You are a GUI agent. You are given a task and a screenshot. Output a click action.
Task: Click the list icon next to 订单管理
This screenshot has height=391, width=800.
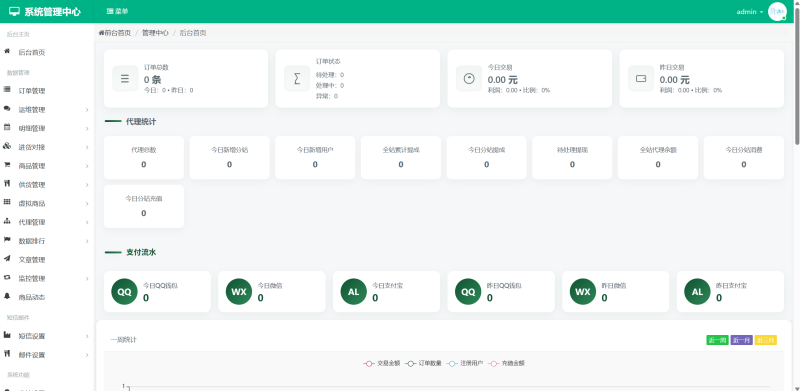tap(7, 90)
